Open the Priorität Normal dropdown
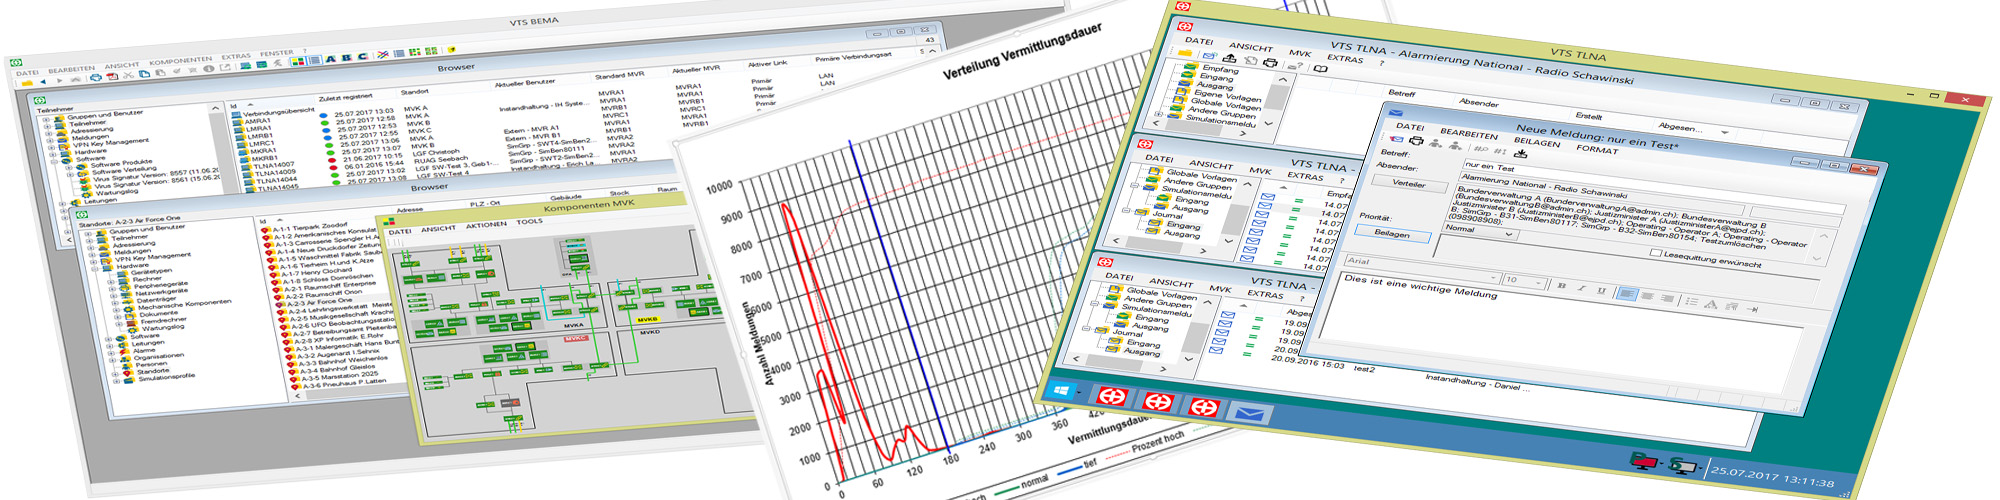2000x500 pixels. coord(1479,231)
